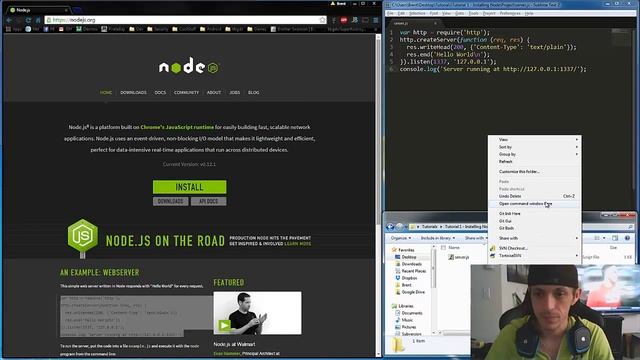This screenshot has height=360, width=640.
Task: Expand the Sort by submenu
Action: tap(534, 147)
